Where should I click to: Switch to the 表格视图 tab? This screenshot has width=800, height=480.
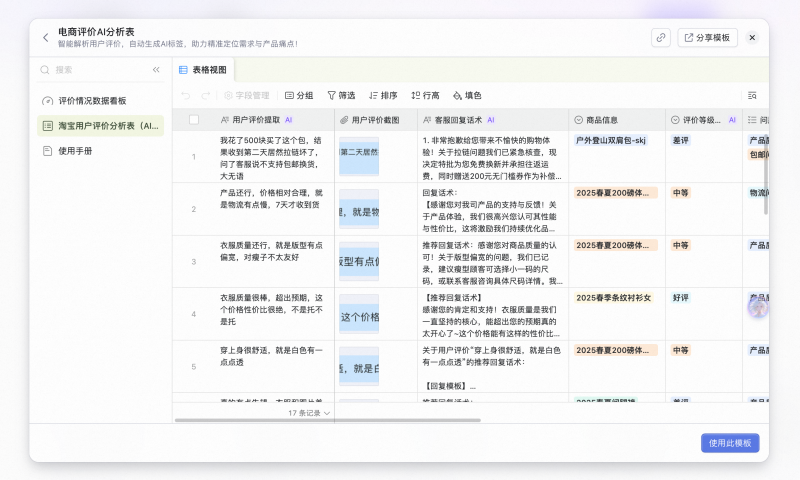203,70
